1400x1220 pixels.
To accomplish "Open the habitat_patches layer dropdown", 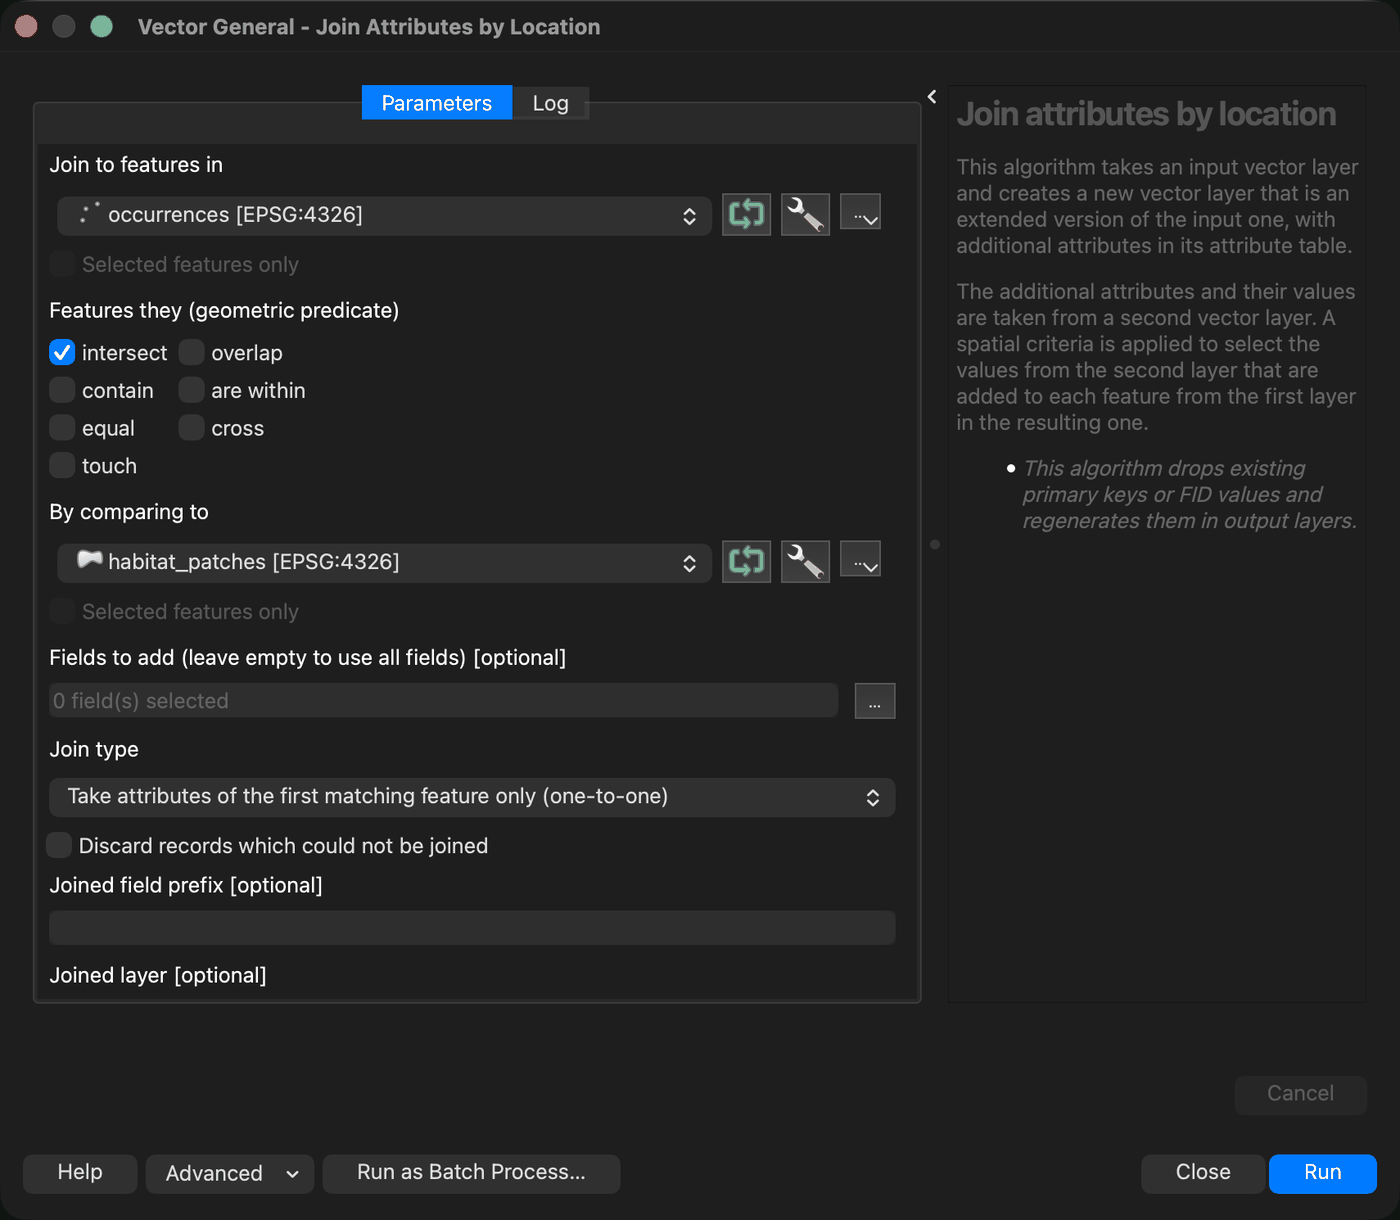I will click(384, 562).
